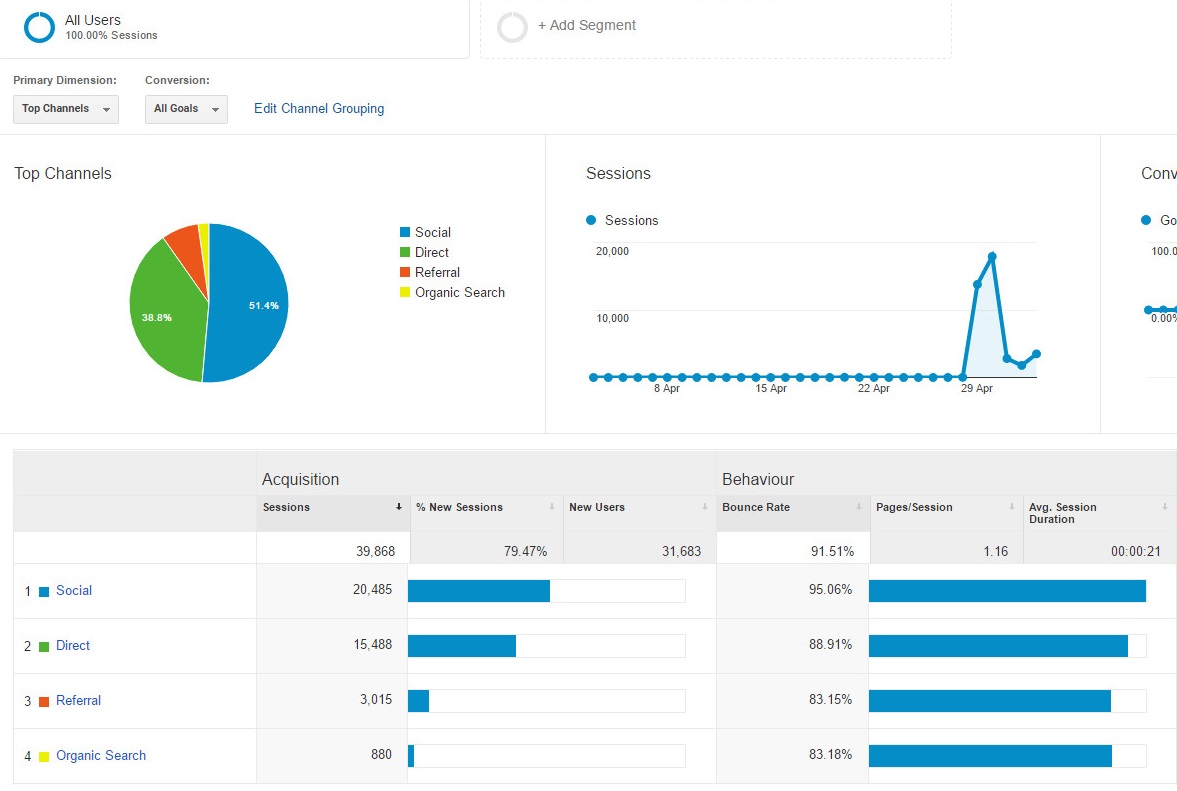Click the total sessions 39,868 value
Screen dimensions: 1177x791
pyautogui.click(x=375, y=552)
